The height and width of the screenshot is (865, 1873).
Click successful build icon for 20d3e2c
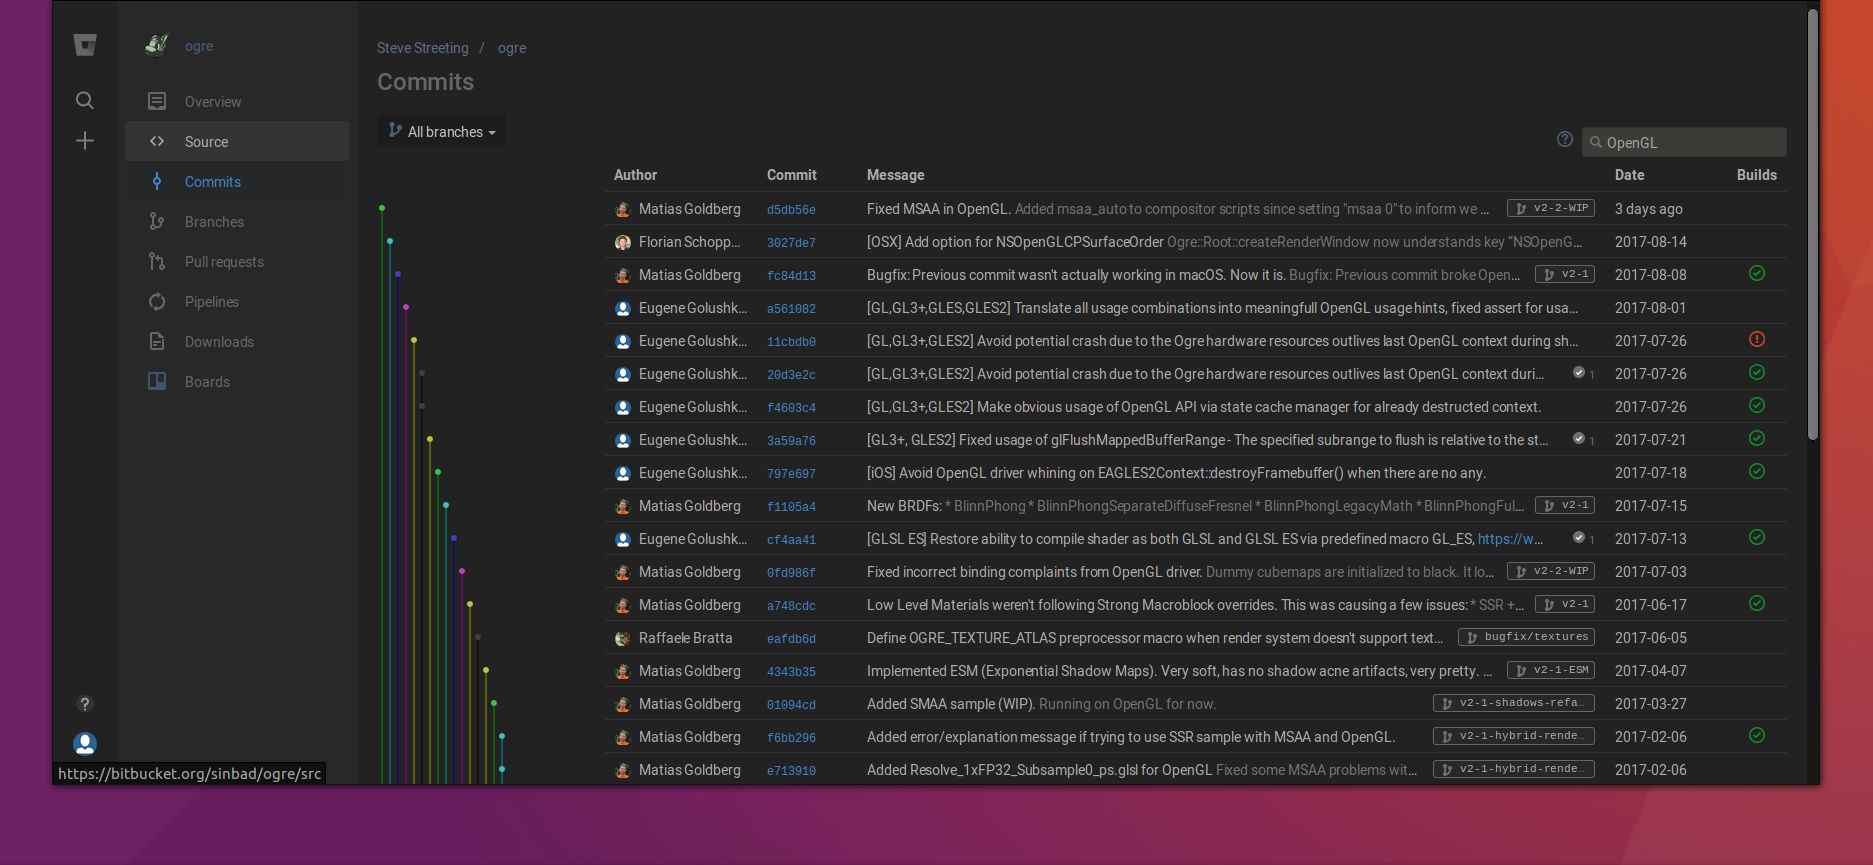[1757, 372]
